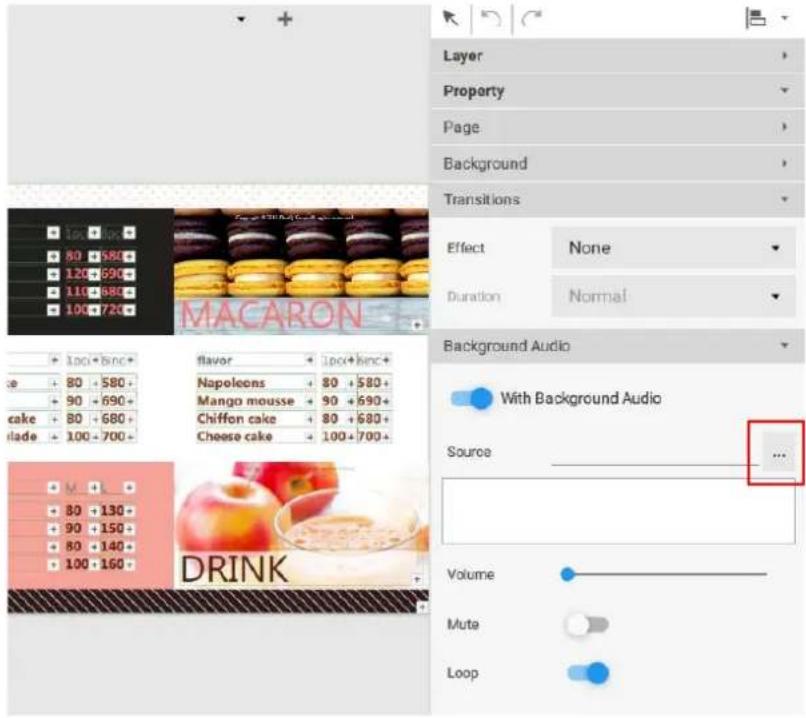Click price 690 in Mango mousse row
806x718 pixels.
[x=370, y=401]
